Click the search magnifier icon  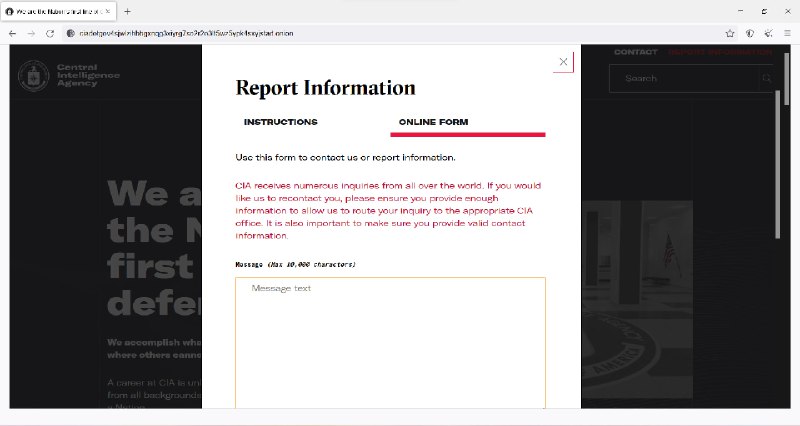(x=766, y=78)
